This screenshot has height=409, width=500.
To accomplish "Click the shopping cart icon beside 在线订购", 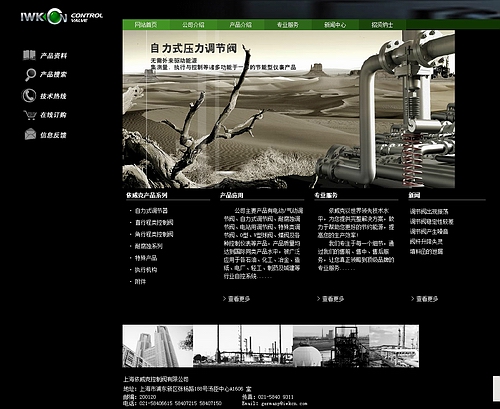I will 30,115.
